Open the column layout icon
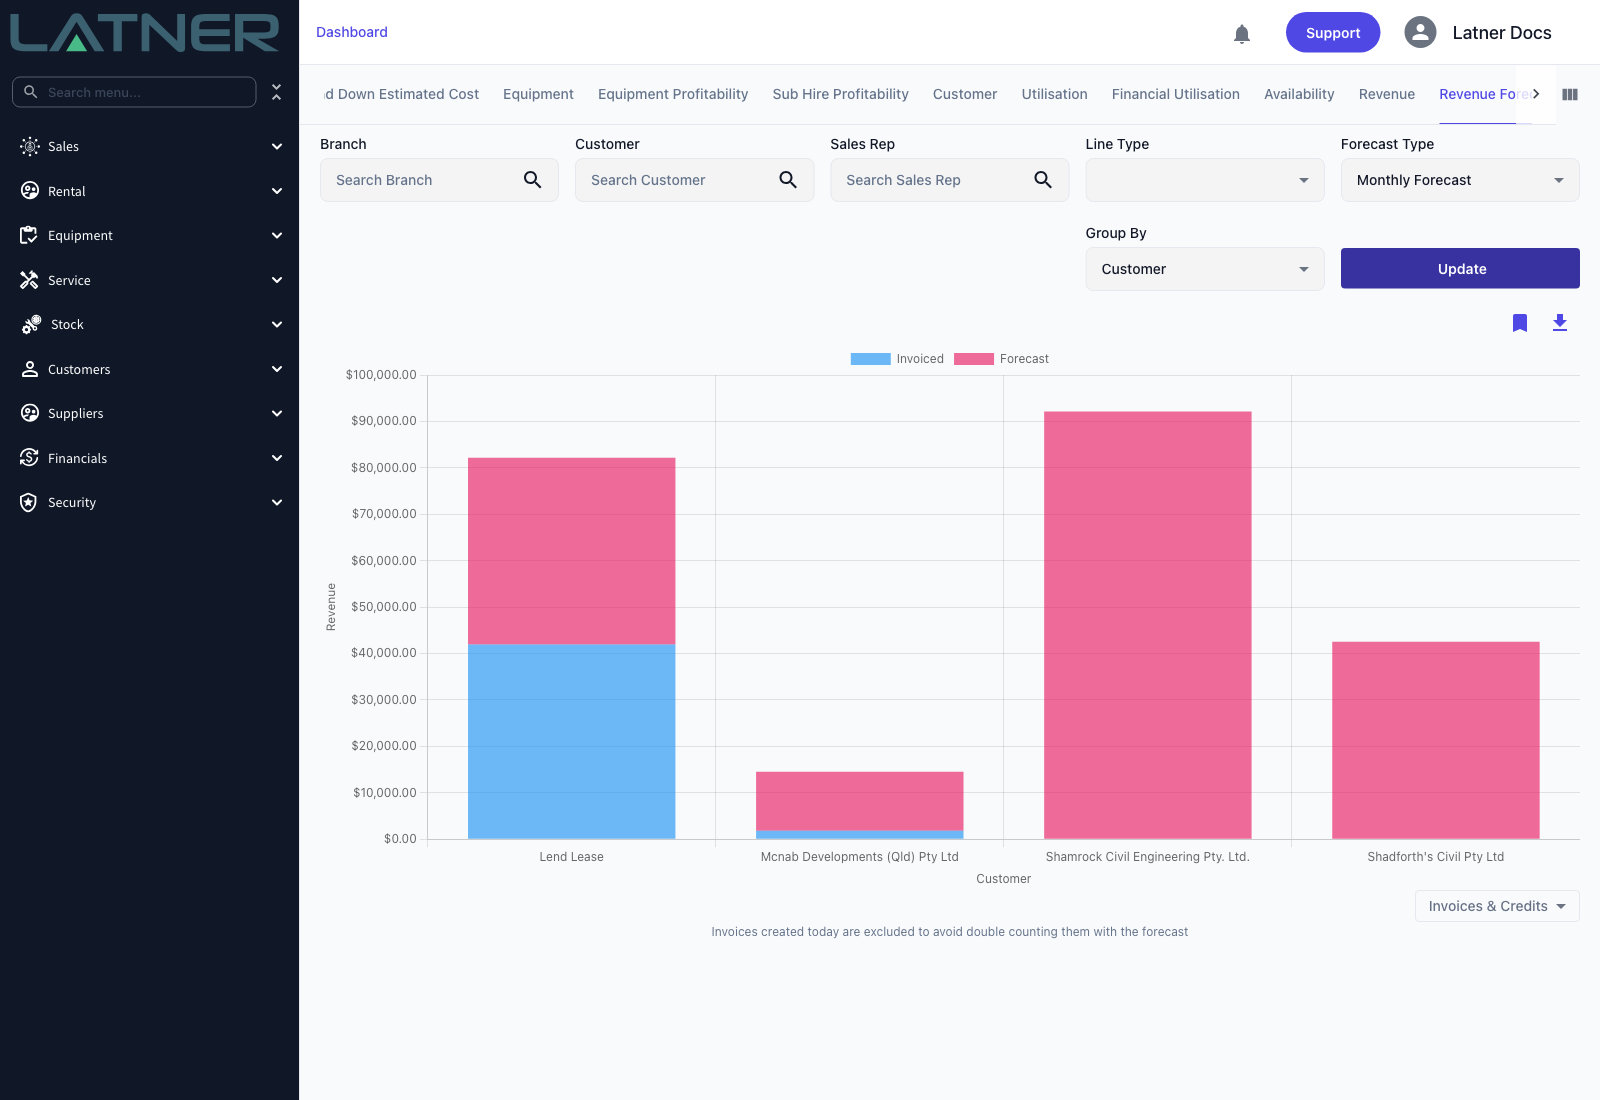Viewport: 1600px width, 1100px height. [x=1570, y=94]
